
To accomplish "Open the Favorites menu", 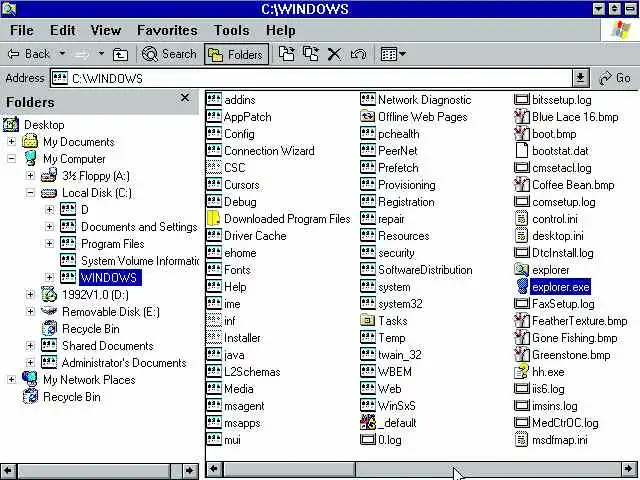I will coord(167,30).
